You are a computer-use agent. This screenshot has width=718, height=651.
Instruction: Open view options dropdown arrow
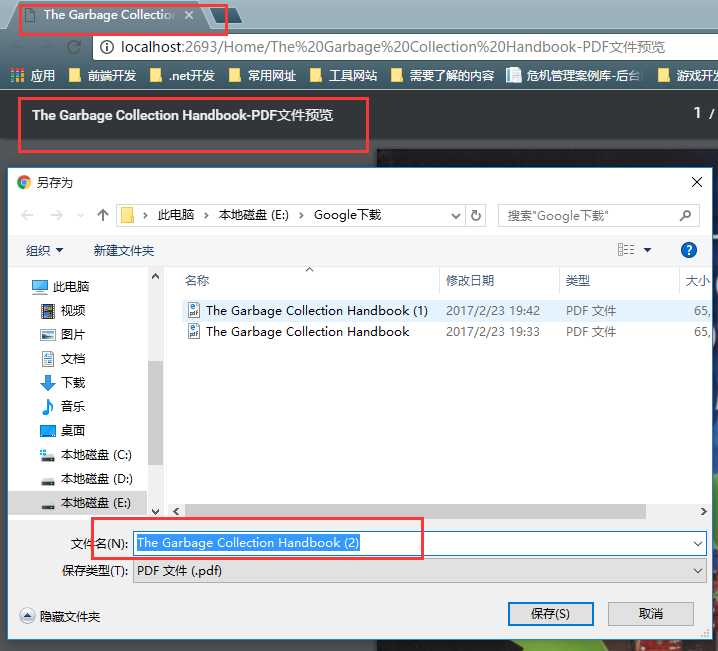click(647, 250)
